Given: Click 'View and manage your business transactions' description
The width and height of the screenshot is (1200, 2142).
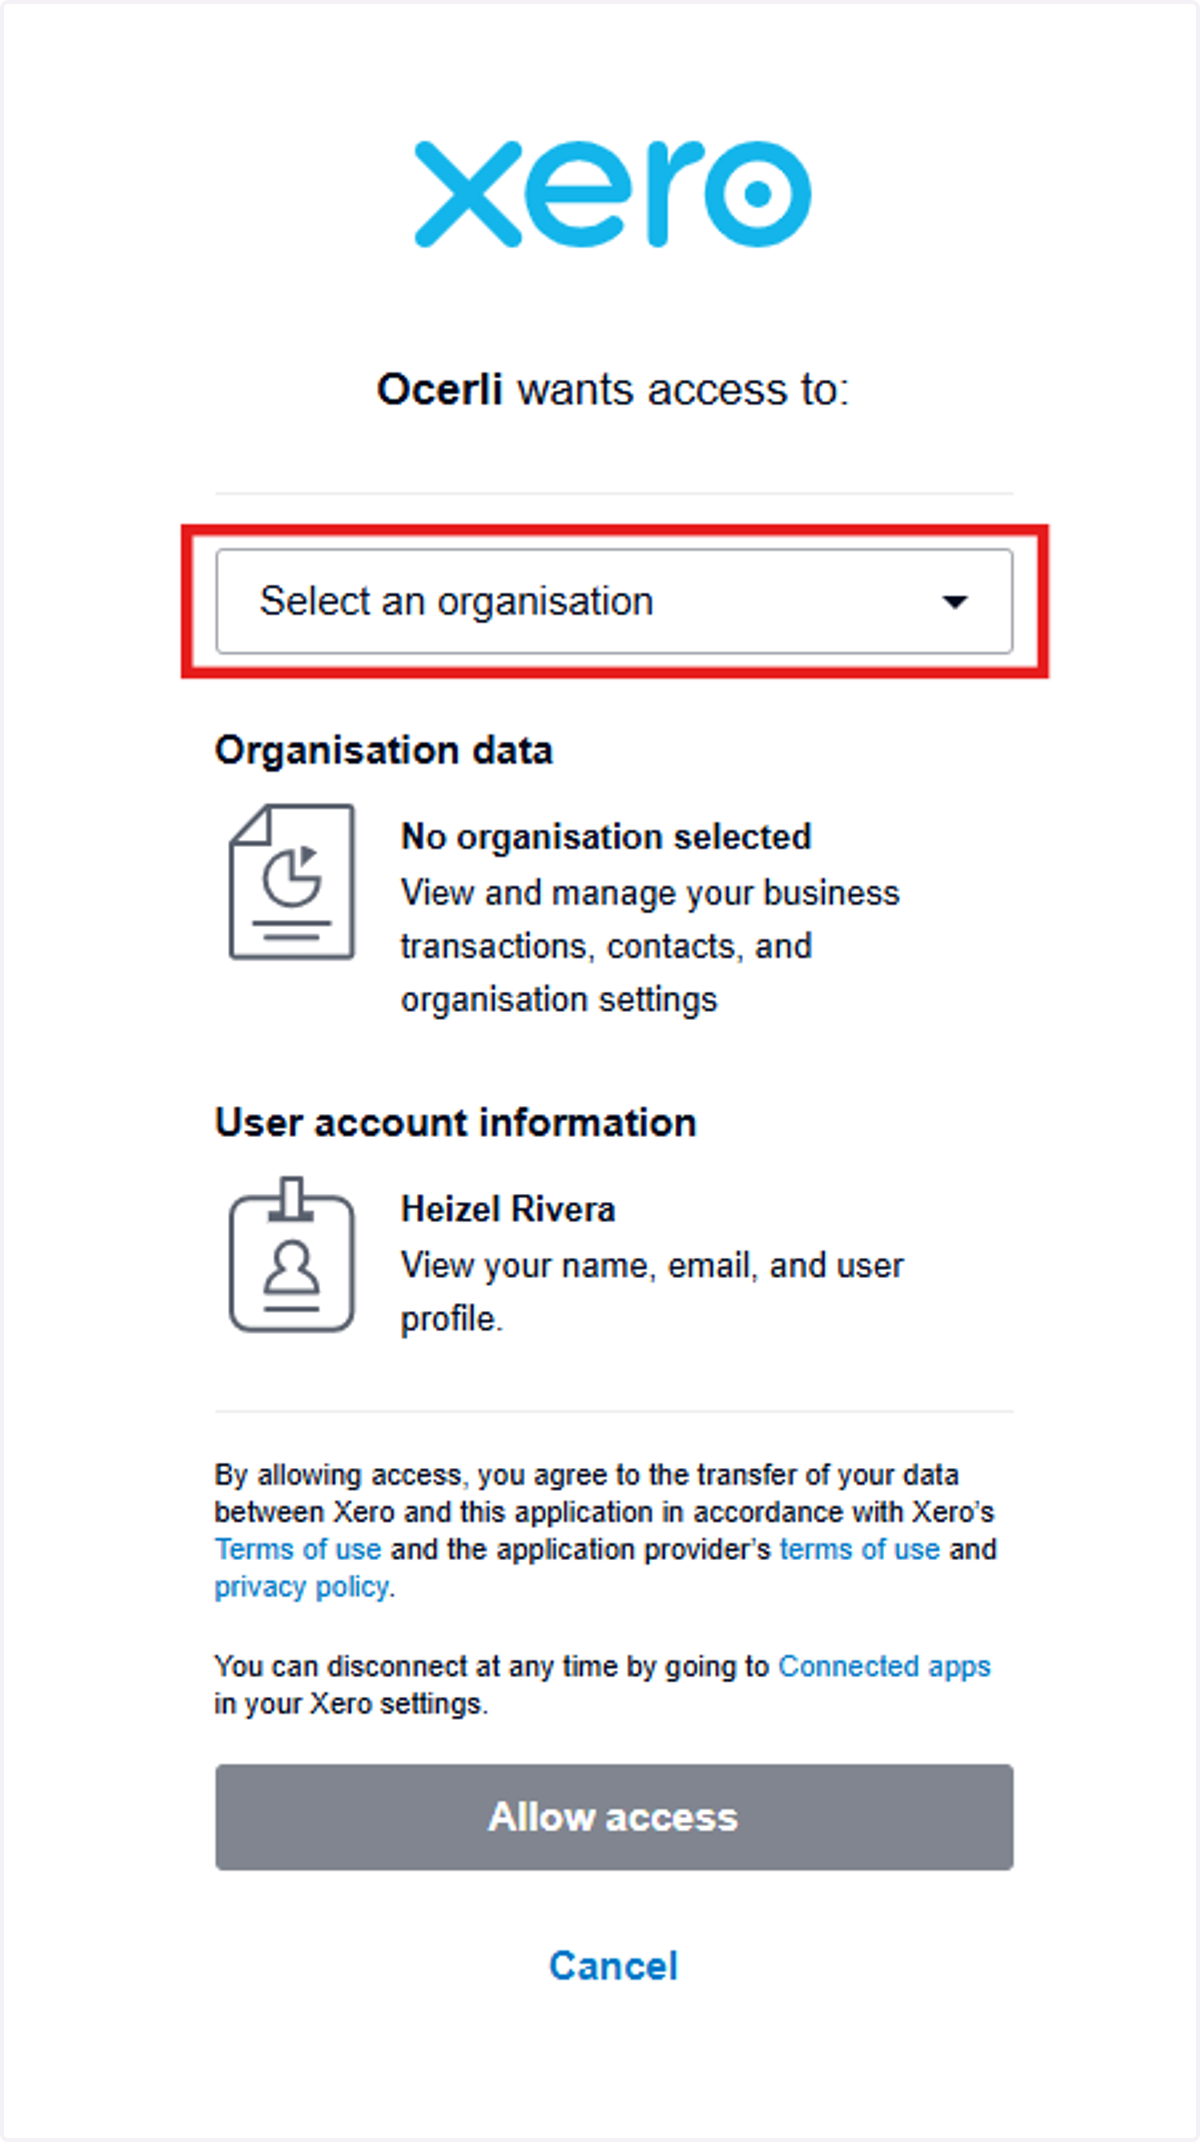Looking at the screenshot, I should [650, 946].
